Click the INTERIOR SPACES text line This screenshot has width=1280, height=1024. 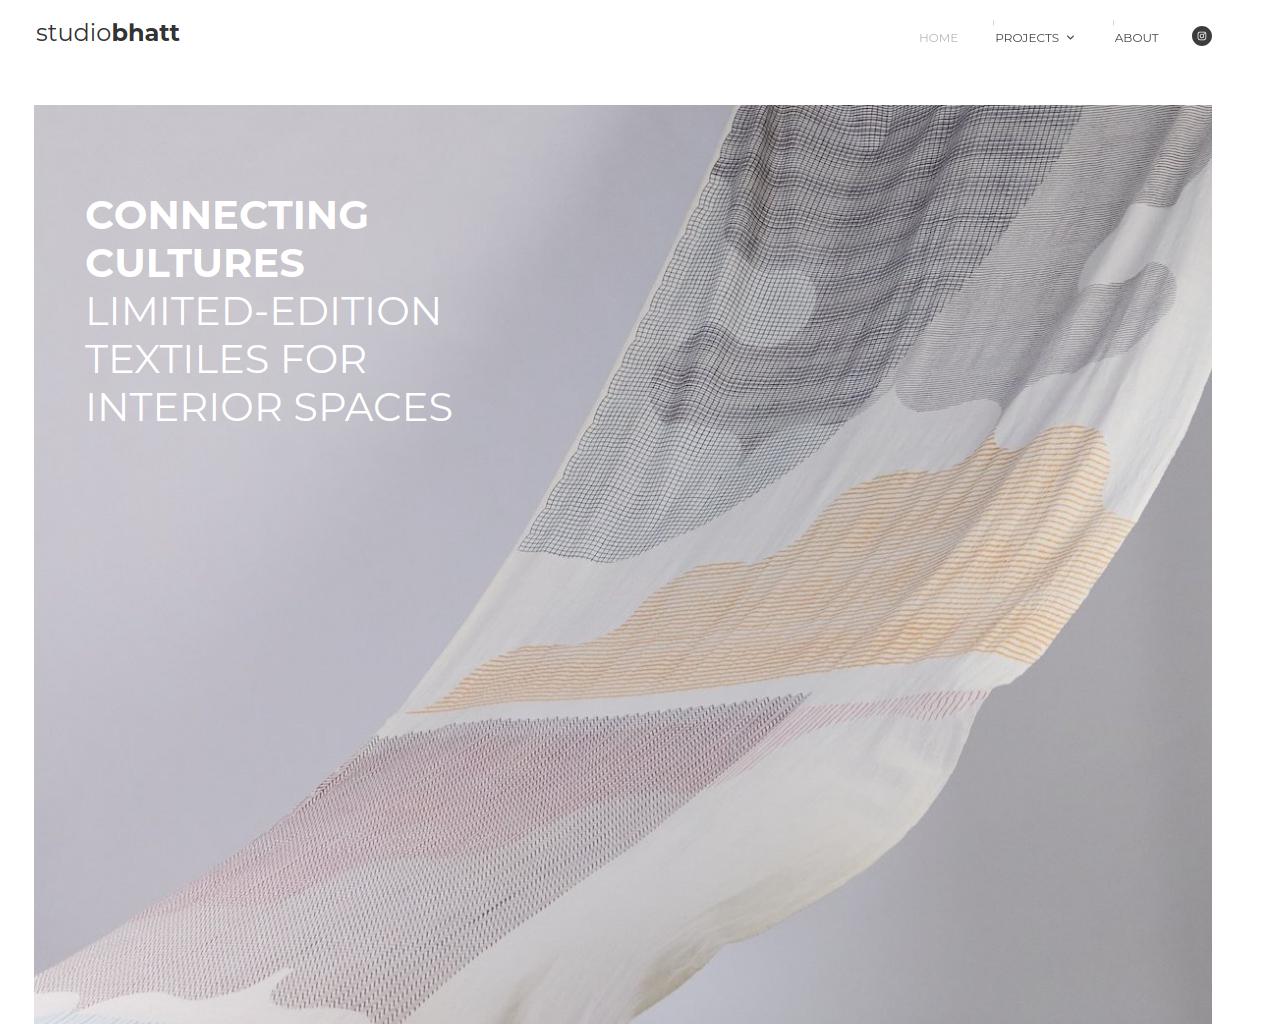point(269,407)
